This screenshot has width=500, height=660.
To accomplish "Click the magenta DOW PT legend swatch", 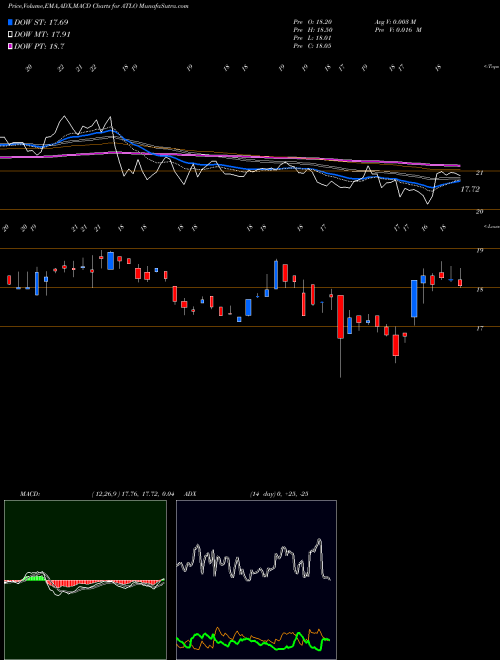I will coord(10,46).
